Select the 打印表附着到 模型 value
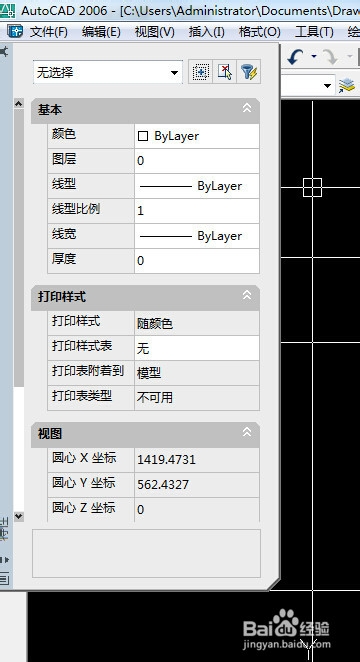 197,373
